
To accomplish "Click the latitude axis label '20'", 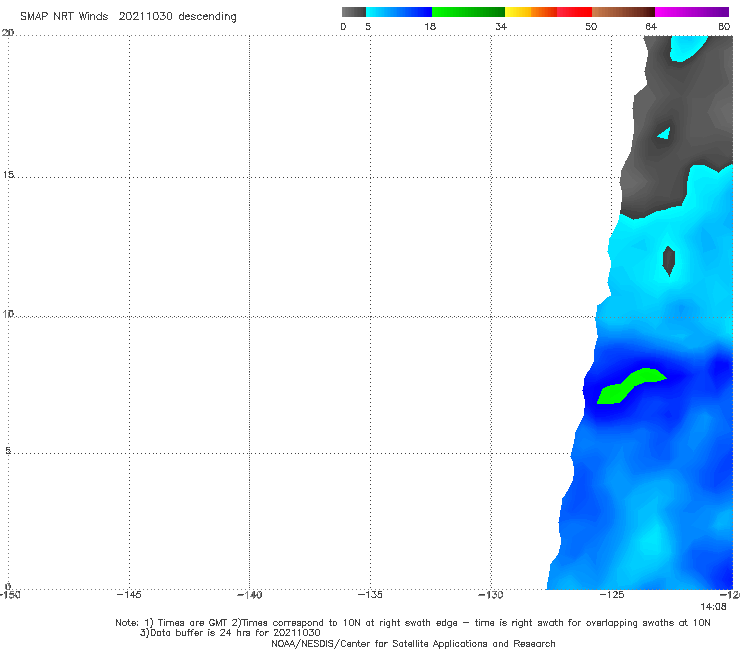I will tap(8, 32).
